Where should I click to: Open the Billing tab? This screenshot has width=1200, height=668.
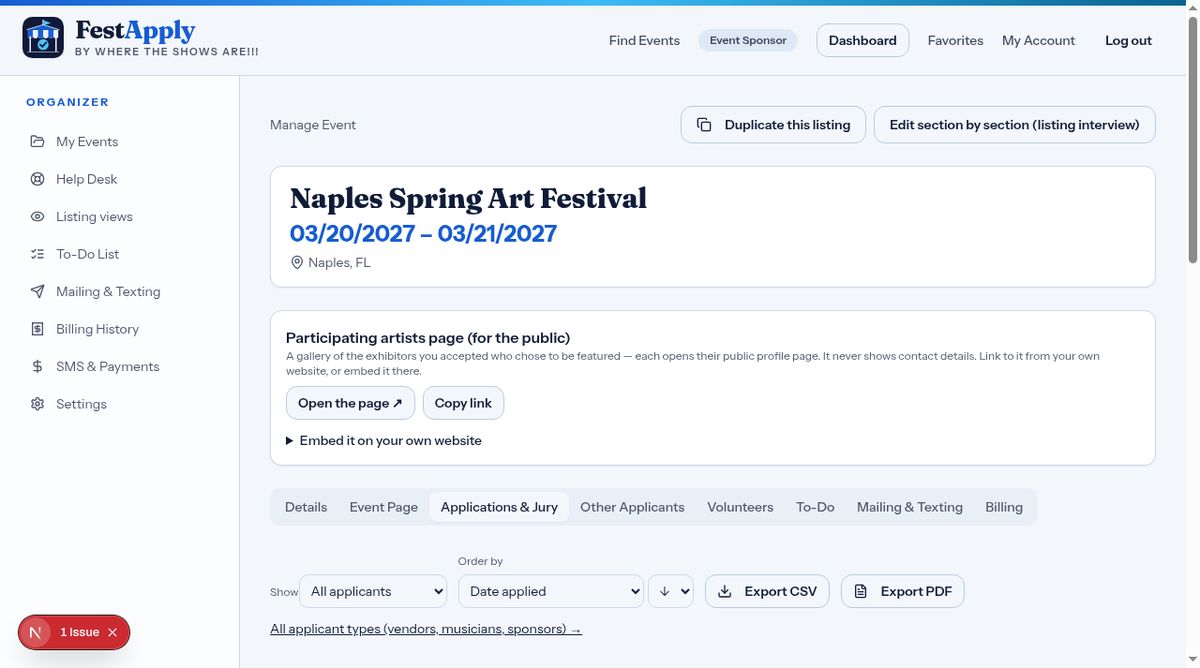coord(1004,507)
